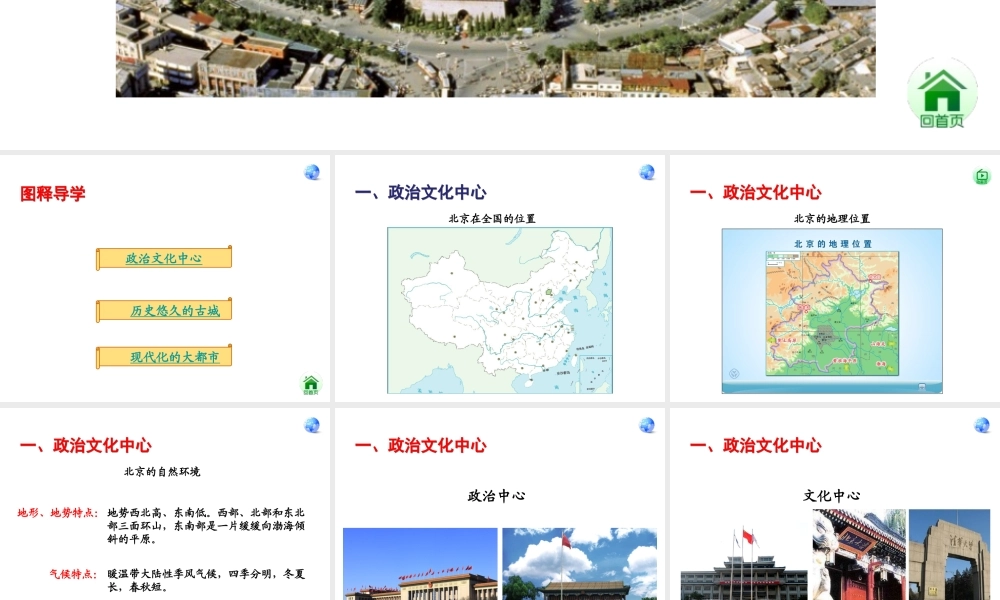Click the university gate photo with stone lion
1000x600 pixels.
pos(859,555)
